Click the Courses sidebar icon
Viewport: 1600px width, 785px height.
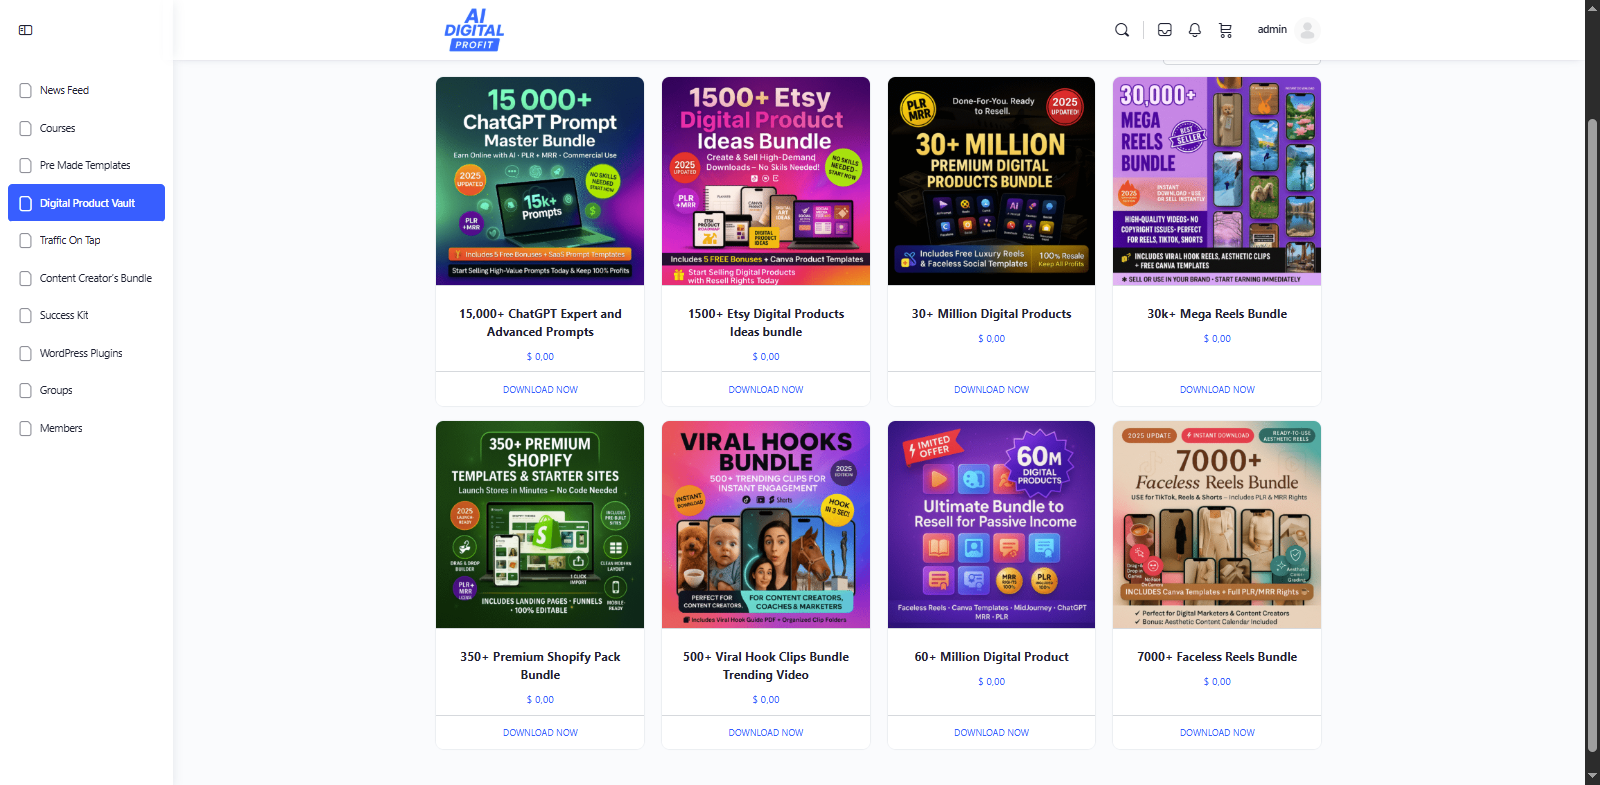point(26,128)
